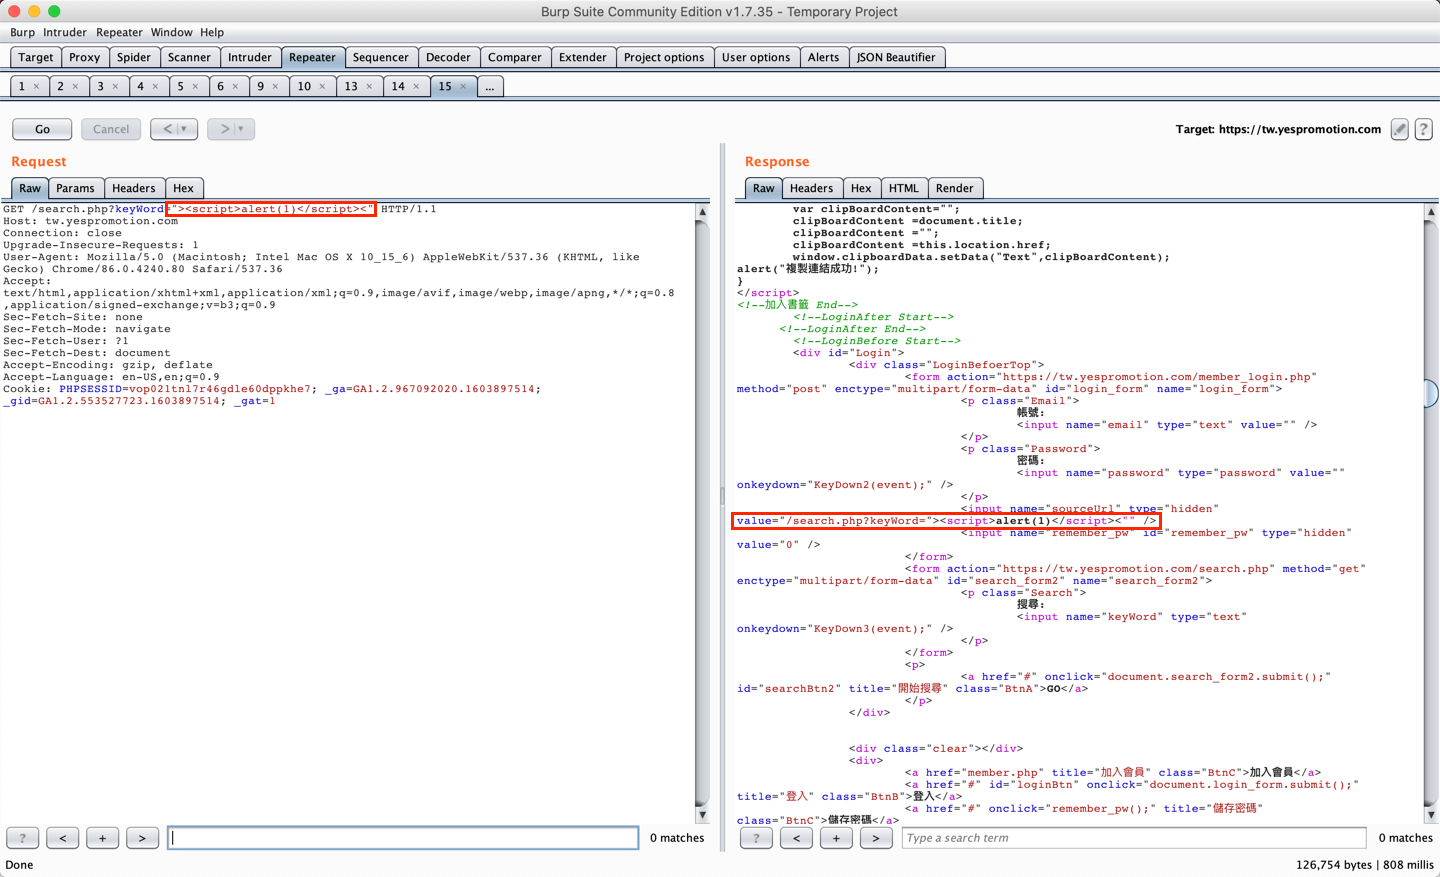
Task: Open the Decoder tab
Action: [x=448, y=57]
